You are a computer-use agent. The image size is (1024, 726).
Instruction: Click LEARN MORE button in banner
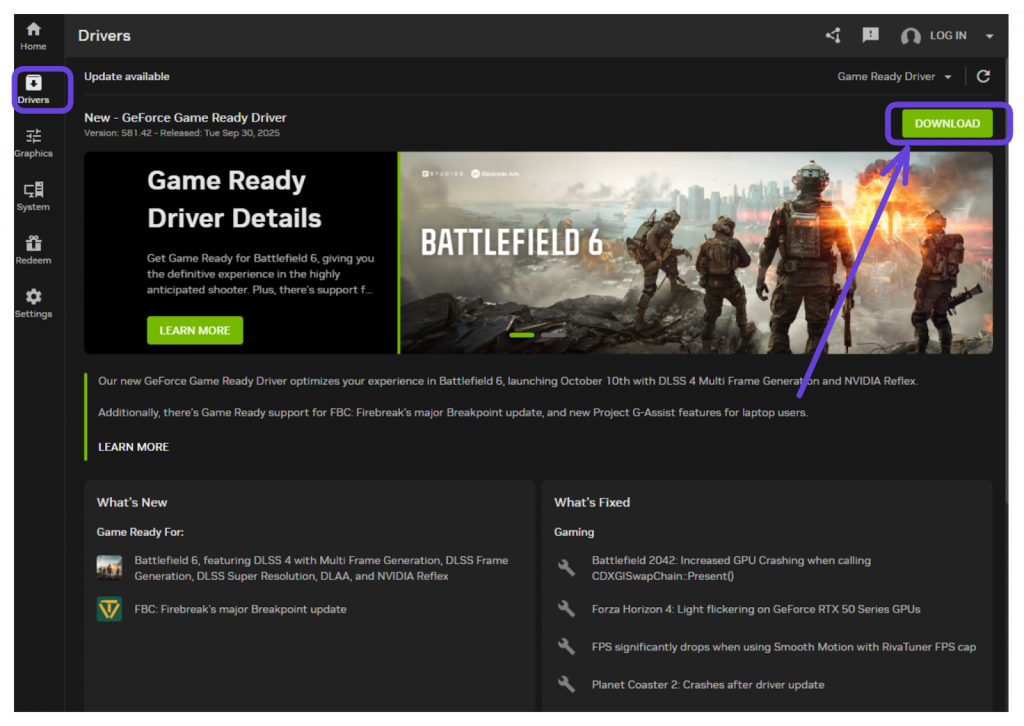[x=195, y=331]
